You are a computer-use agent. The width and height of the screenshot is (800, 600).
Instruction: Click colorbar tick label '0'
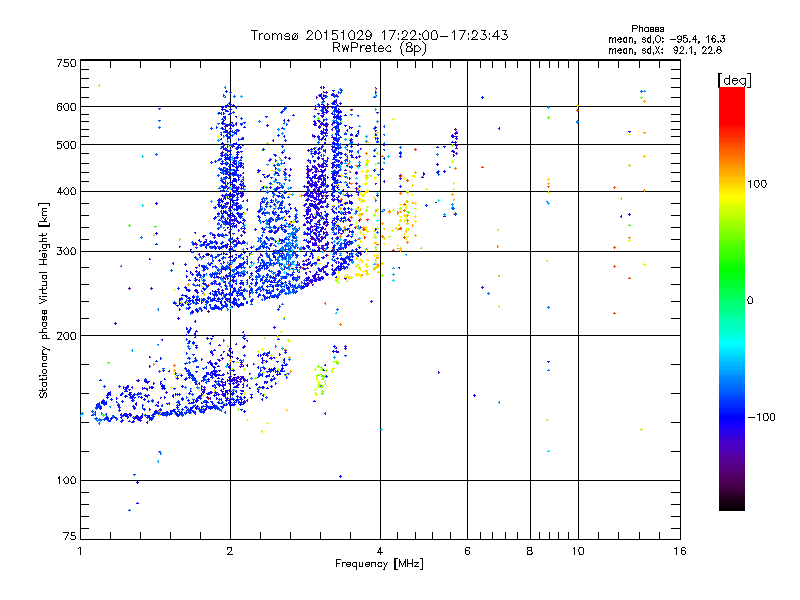pos(750,301)
